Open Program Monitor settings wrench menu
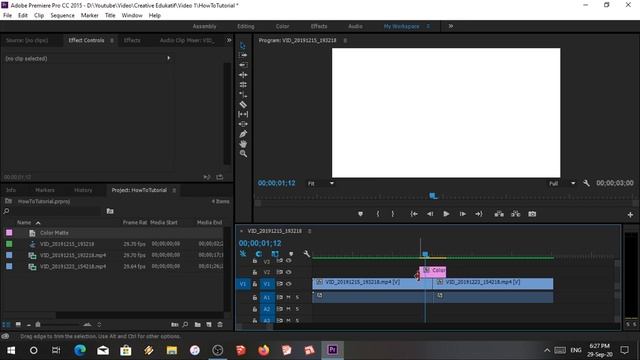This screenshot has height=360, width=640. [587, 183]
